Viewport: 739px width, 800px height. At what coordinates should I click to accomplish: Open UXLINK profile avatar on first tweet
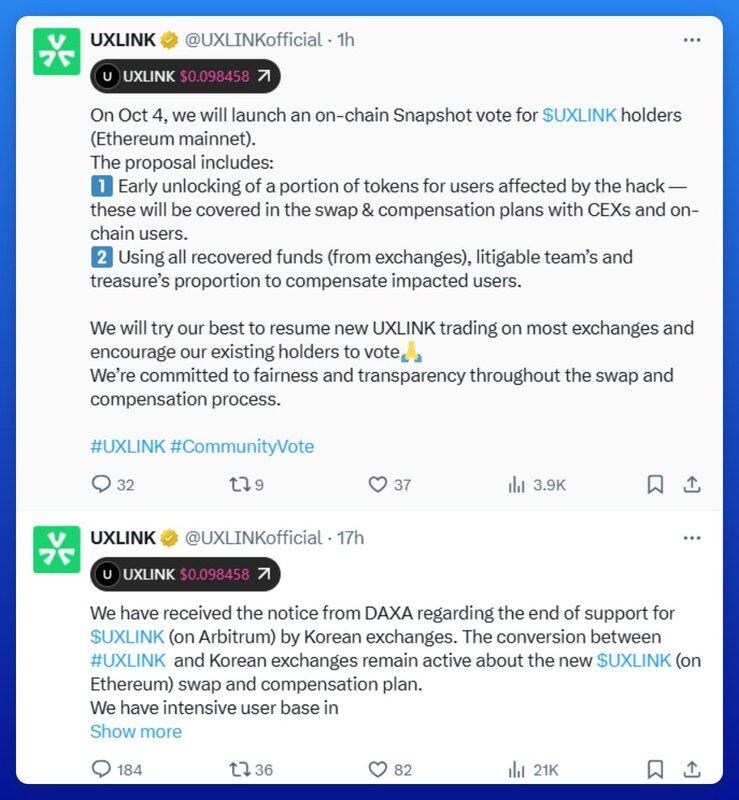tap(57, 51)
